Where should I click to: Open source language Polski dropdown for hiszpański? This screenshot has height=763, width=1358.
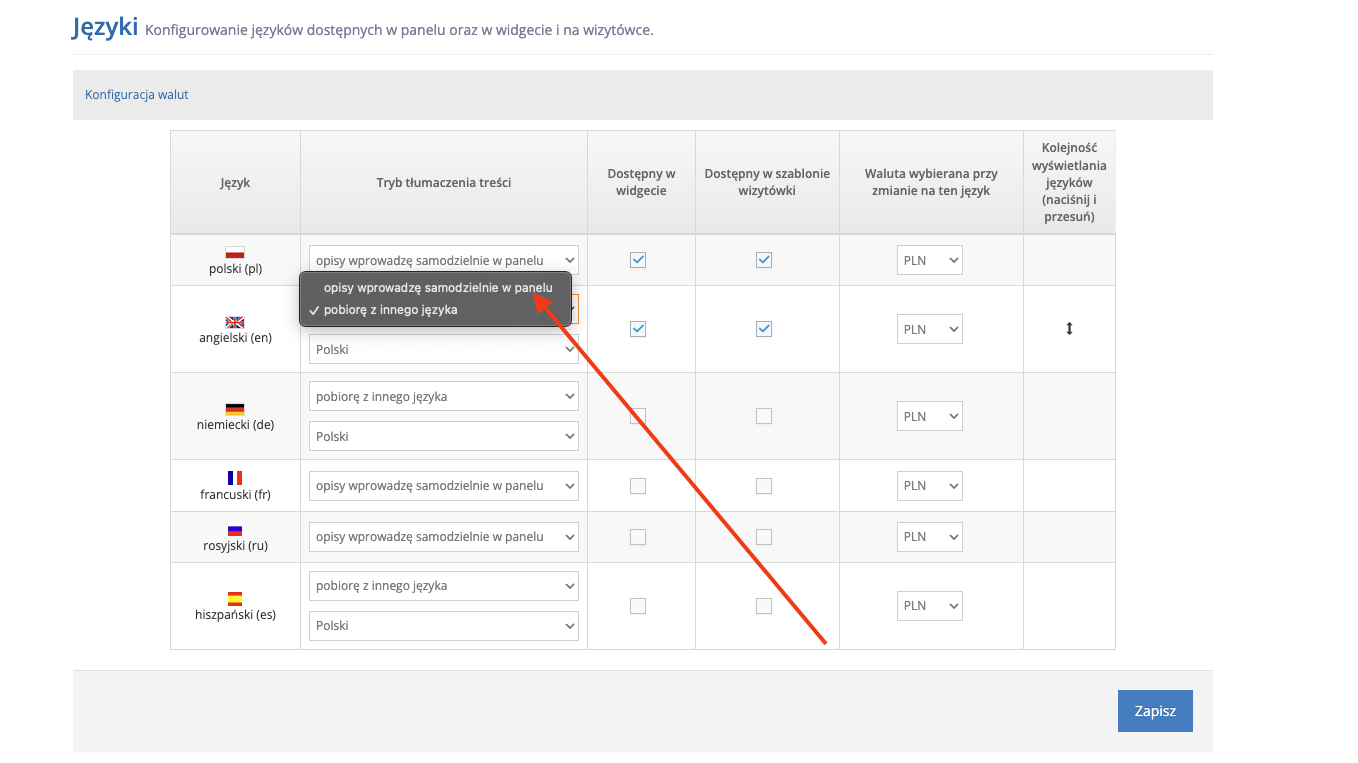444,625
